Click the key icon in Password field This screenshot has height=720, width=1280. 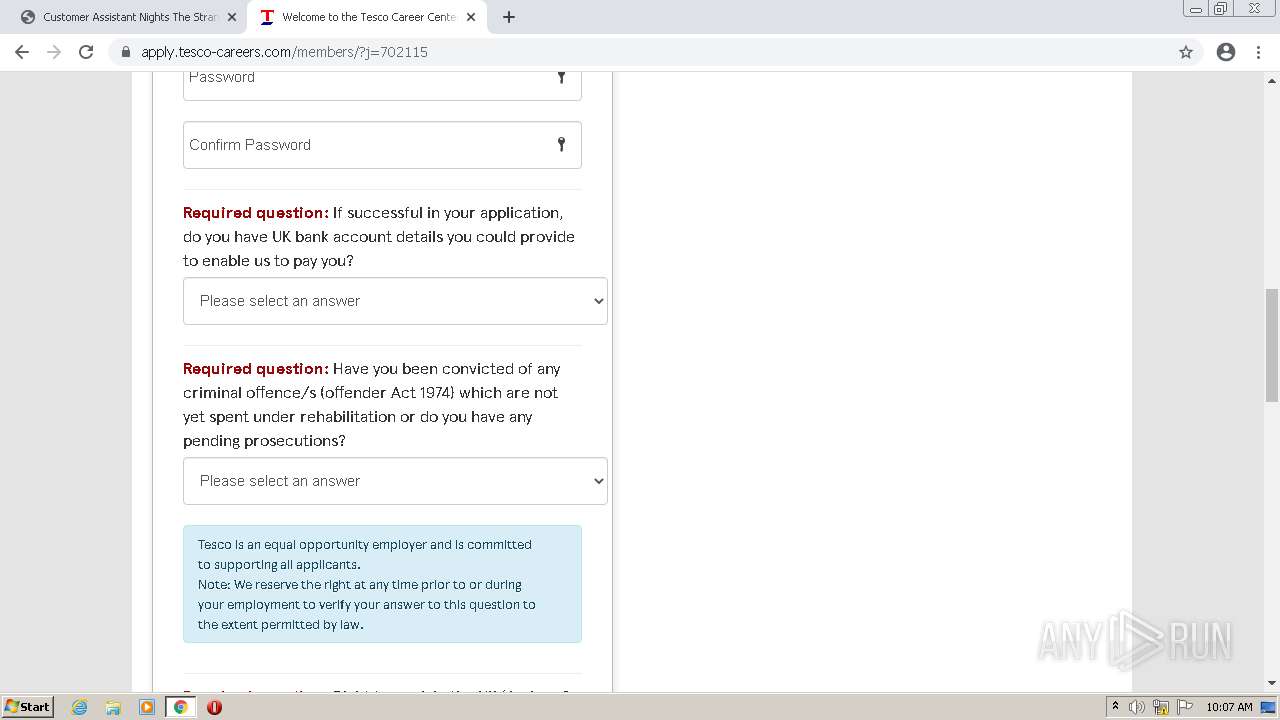(561, 77)
